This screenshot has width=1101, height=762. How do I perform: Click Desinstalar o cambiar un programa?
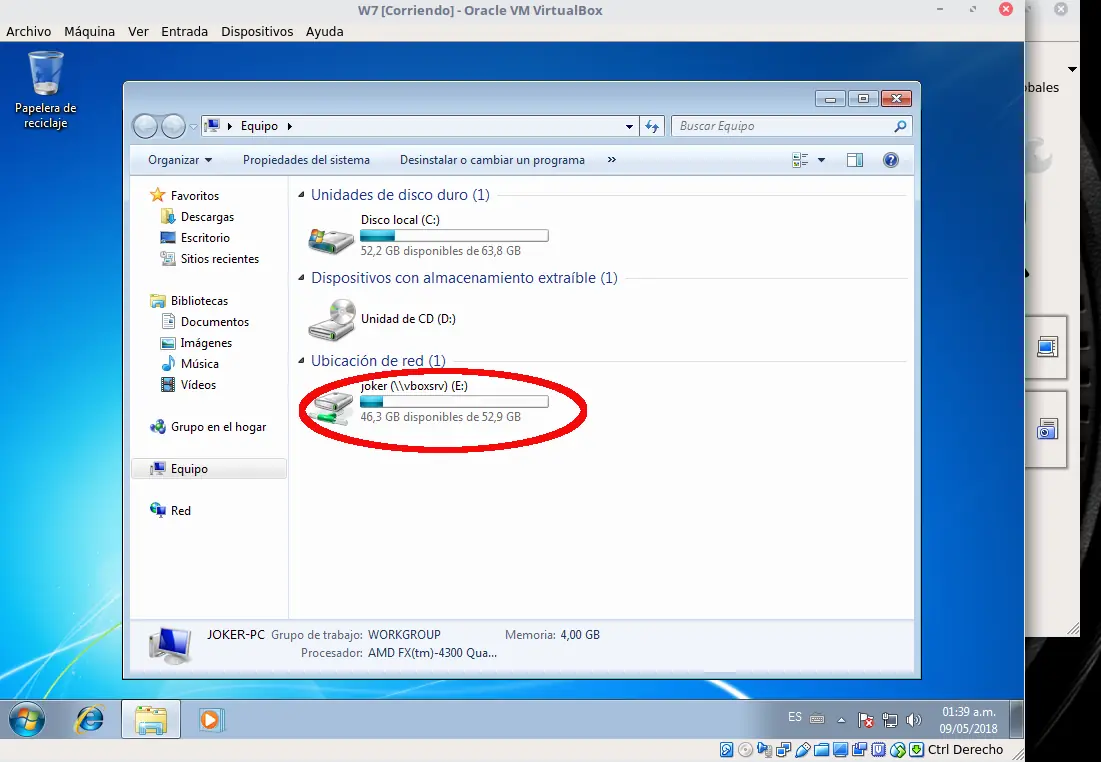(x=492, y=160)
